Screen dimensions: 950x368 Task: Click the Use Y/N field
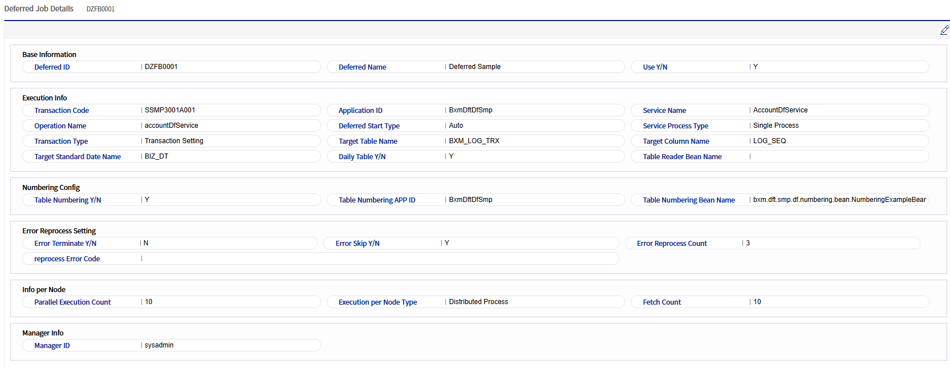pyautogui.click(x=780, y=67)
